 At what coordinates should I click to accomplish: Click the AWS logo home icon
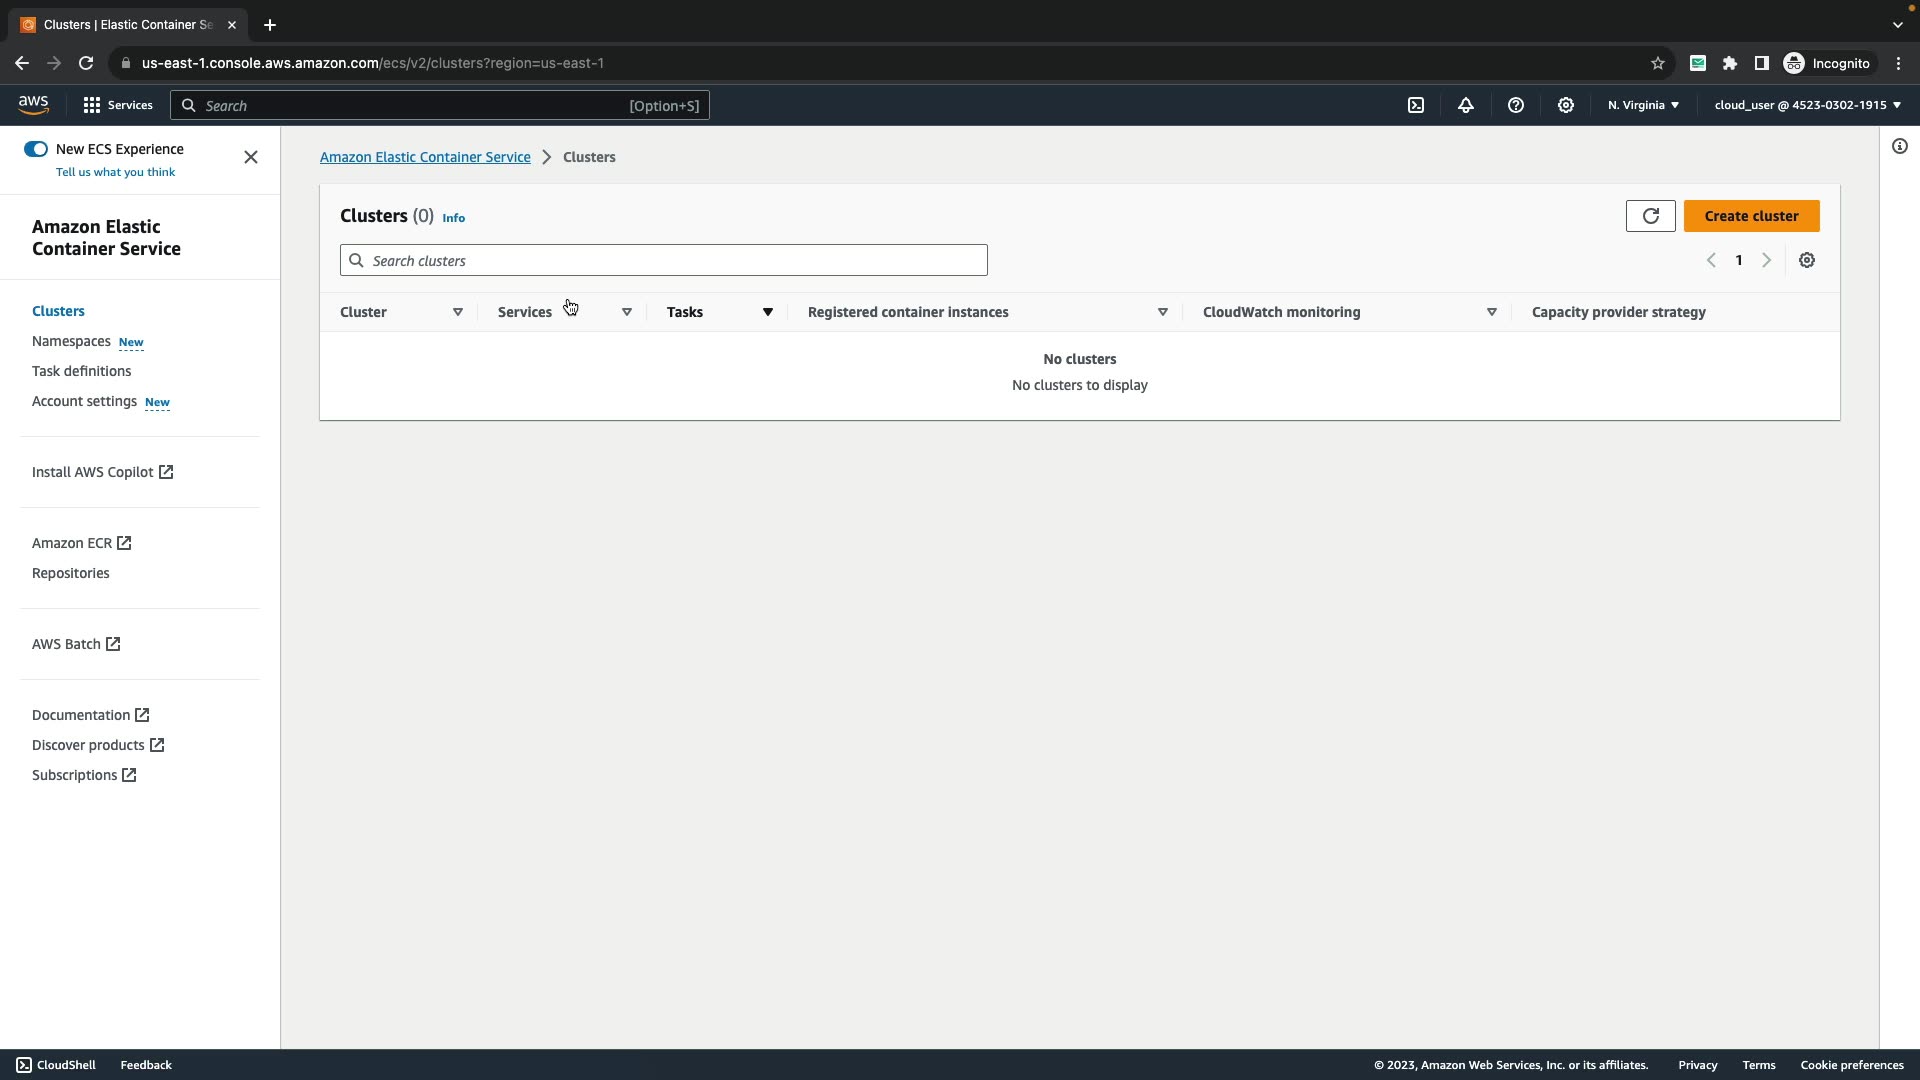click(33, 105)
